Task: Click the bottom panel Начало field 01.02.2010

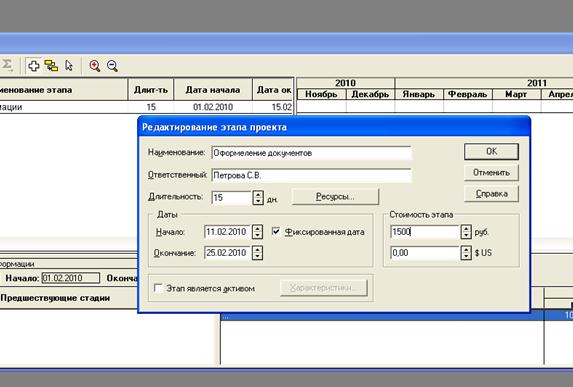Action: pos(71,278)
